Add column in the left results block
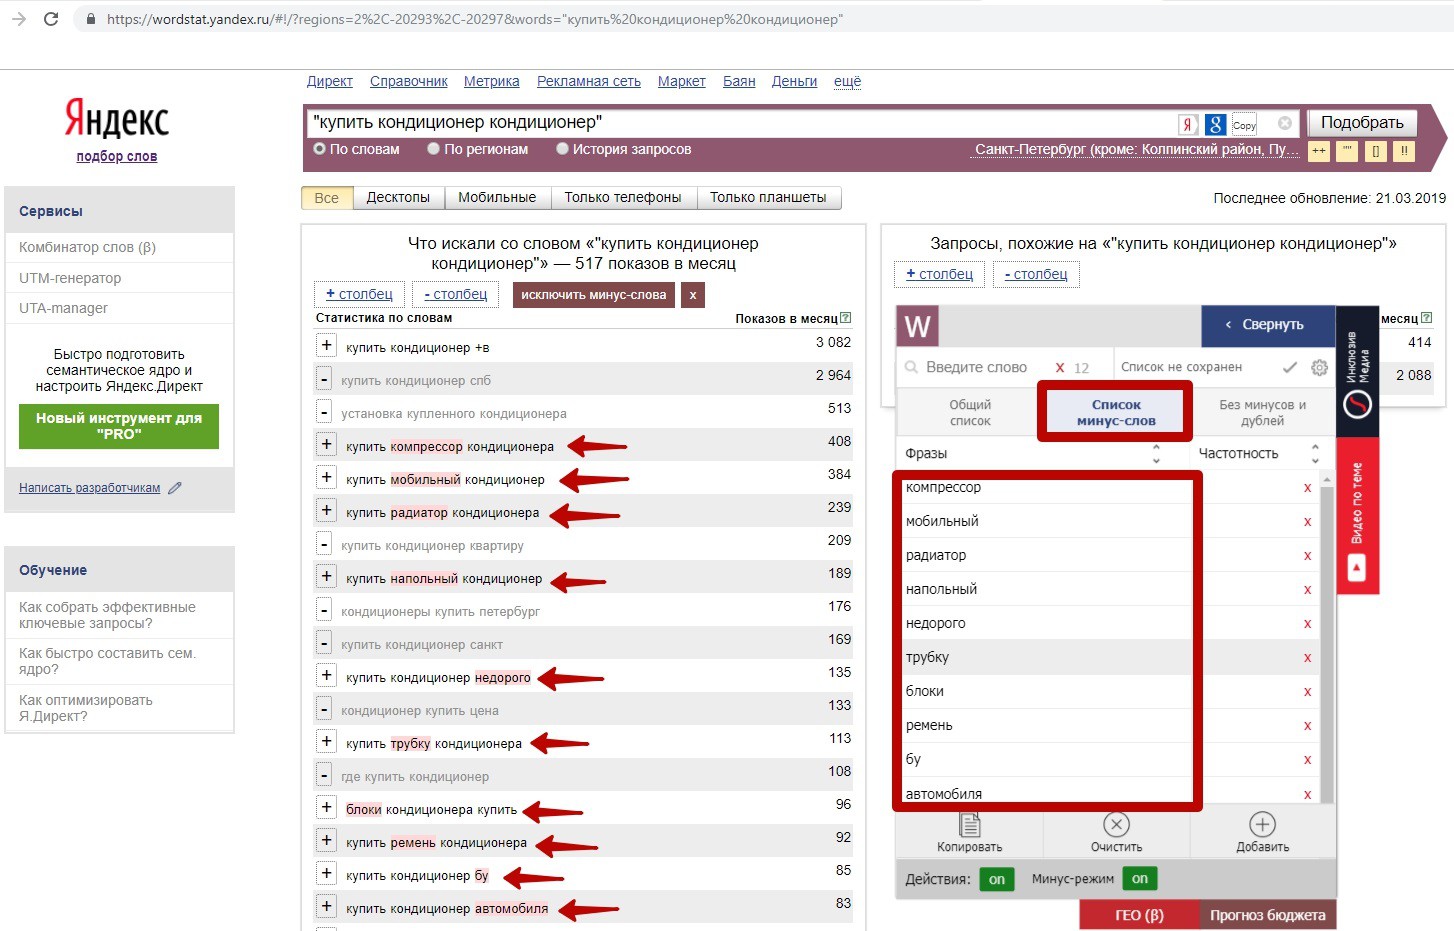This screenshot has height=931, width=1454. click(359, 294)
